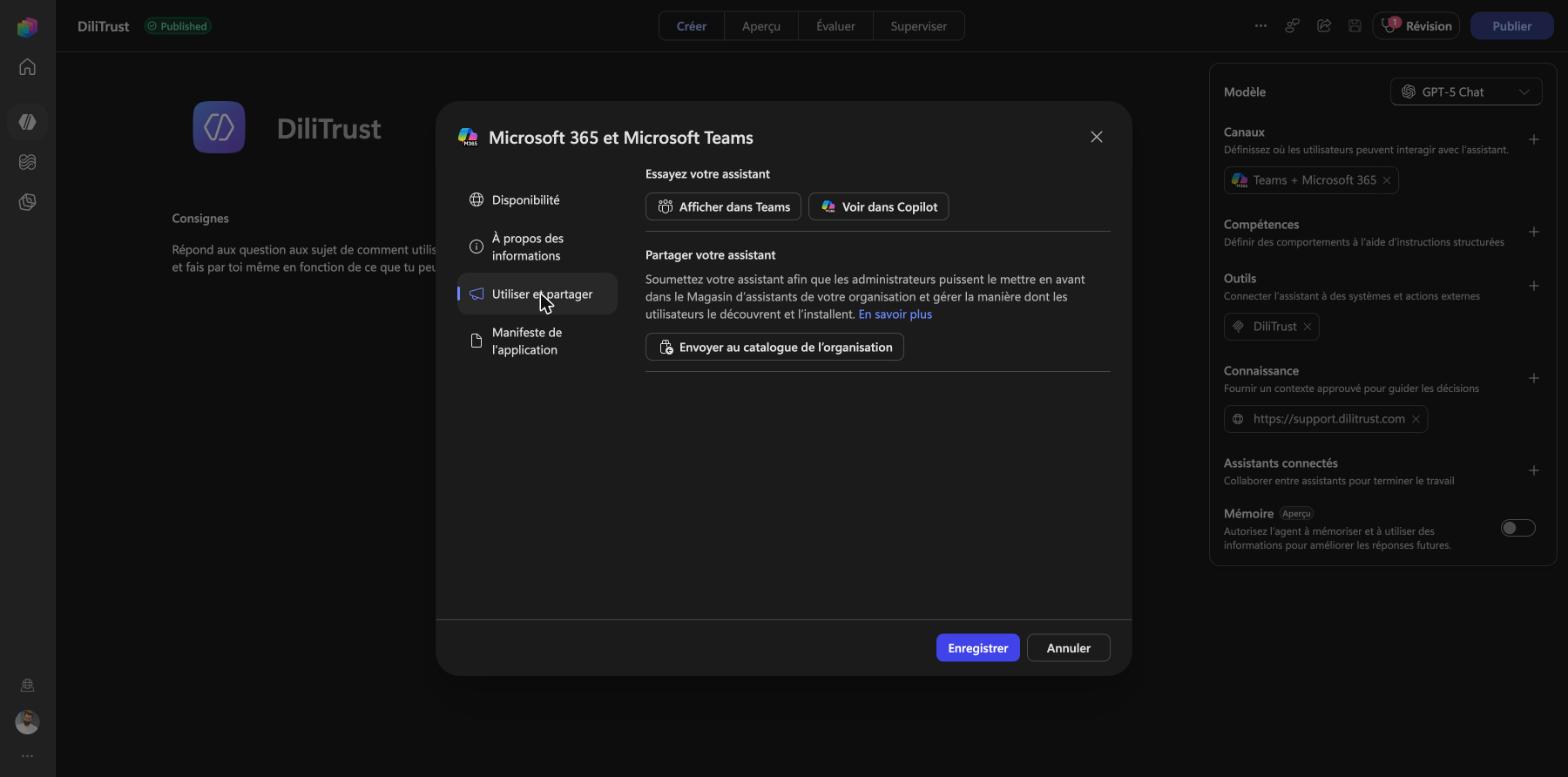Remove the DiliTrust tool chip
Image resolution: width=1568 pixels, height=777 pixels.
[x=1307, y=327]
